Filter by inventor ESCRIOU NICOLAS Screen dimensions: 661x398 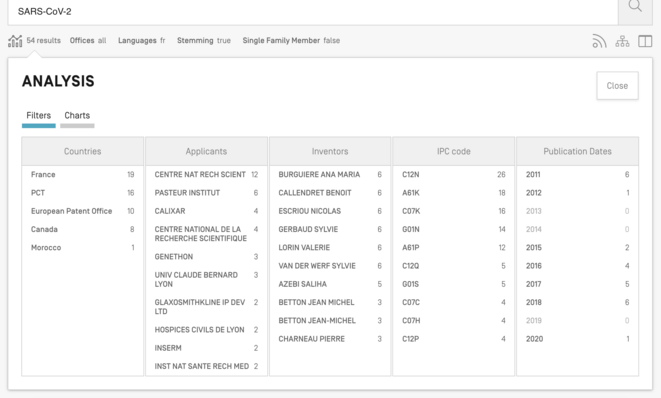[x=330, y=211]
